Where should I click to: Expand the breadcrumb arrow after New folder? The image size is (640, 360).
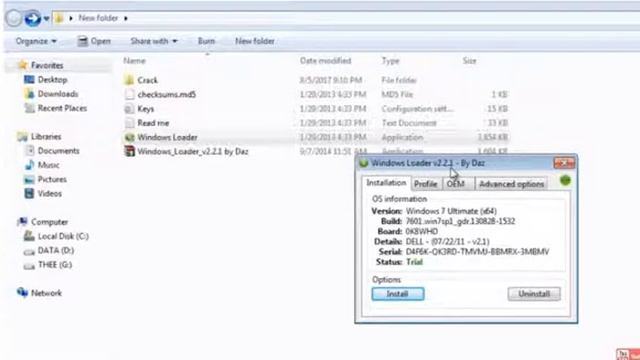pyautogui.click(x=126, y=18)
